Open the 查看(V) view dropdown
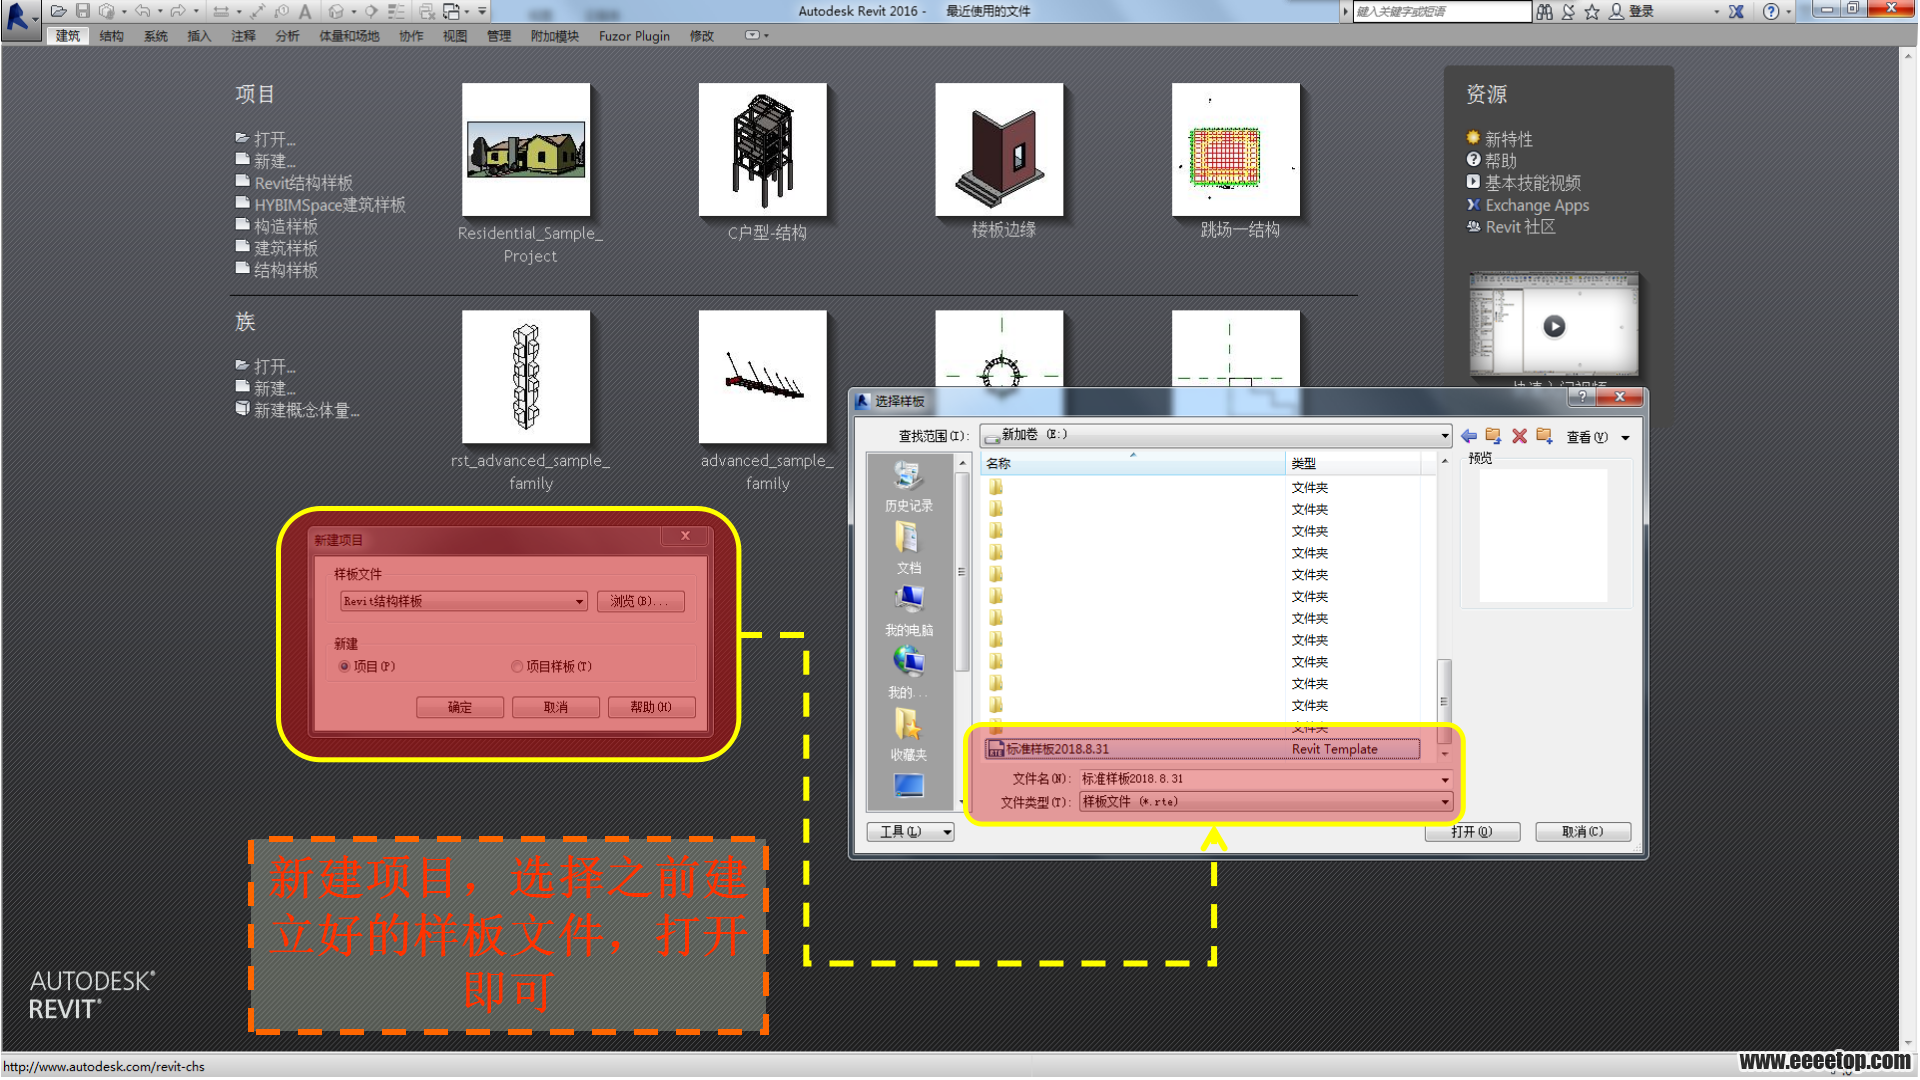1920x1080 pixels. pyautogui.click(x=1597, y=437)
